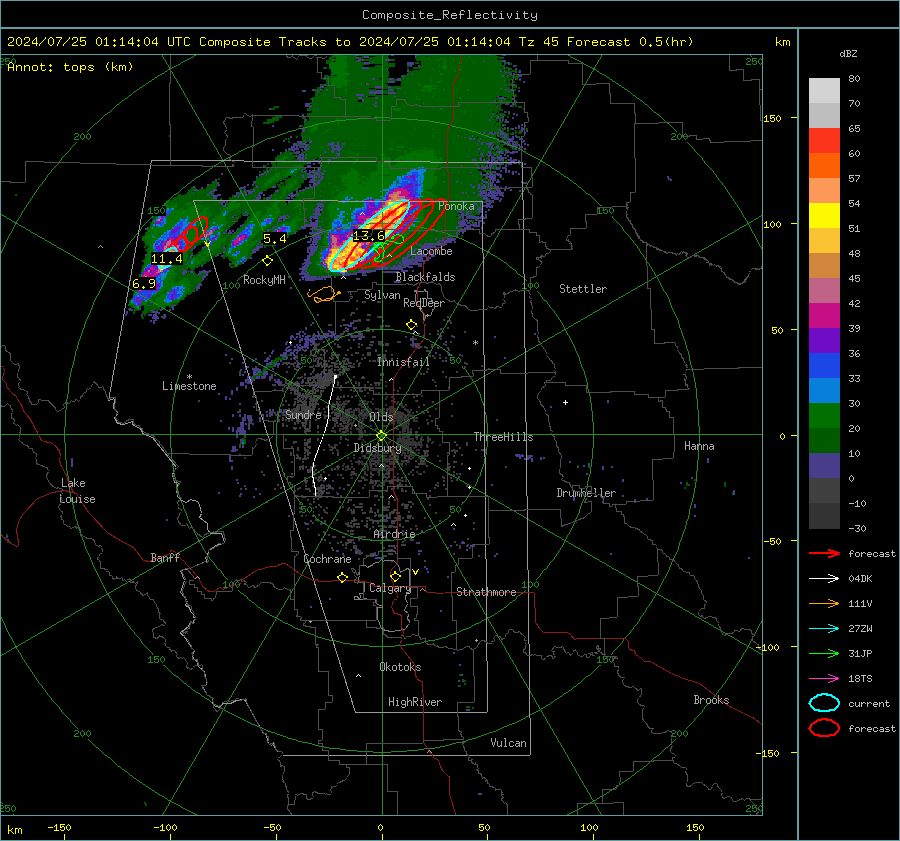
Task: Click the Olds label
Action: point(381,417)
